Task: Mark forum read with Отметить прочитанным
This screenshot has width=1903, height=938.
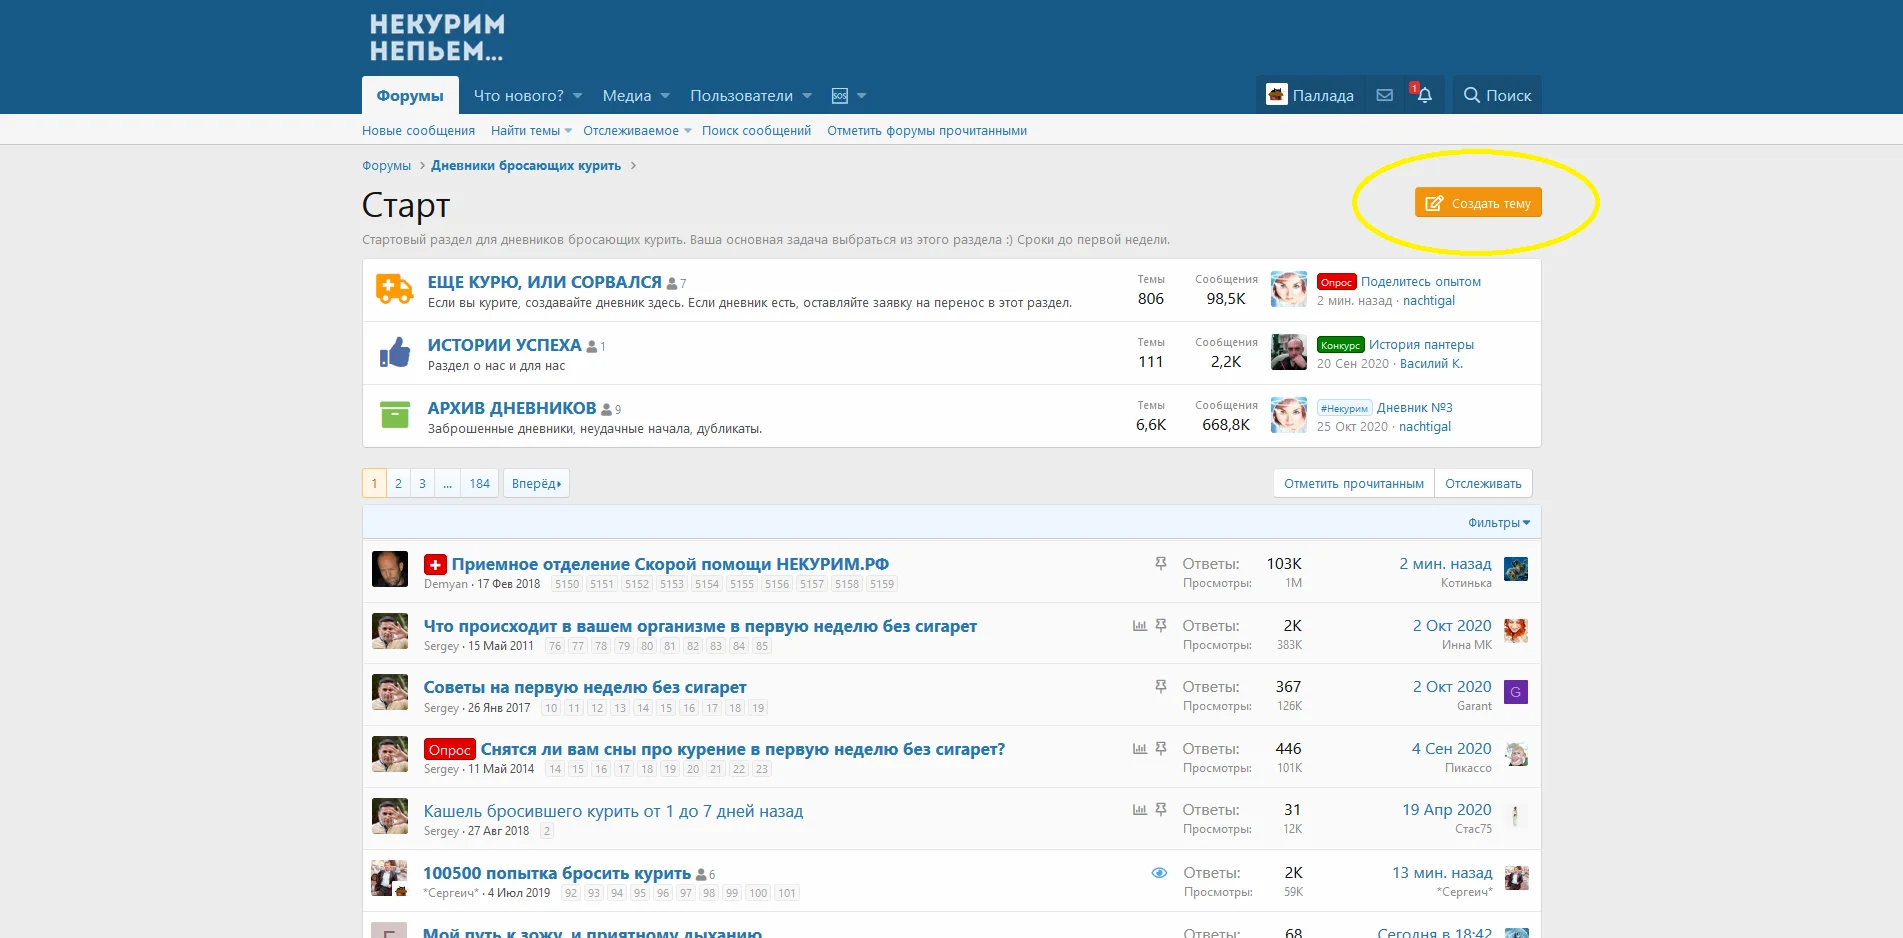Action: [x=1353, y=483]
